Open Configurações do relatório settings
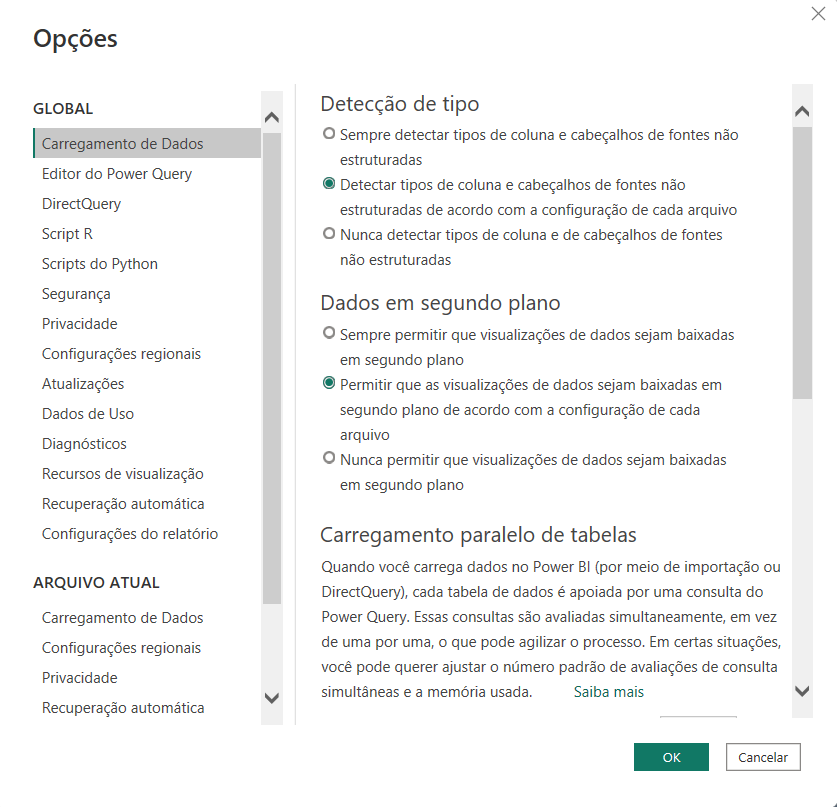The height and width of the screenshot is (807, 837). click(x=130, y=534)
